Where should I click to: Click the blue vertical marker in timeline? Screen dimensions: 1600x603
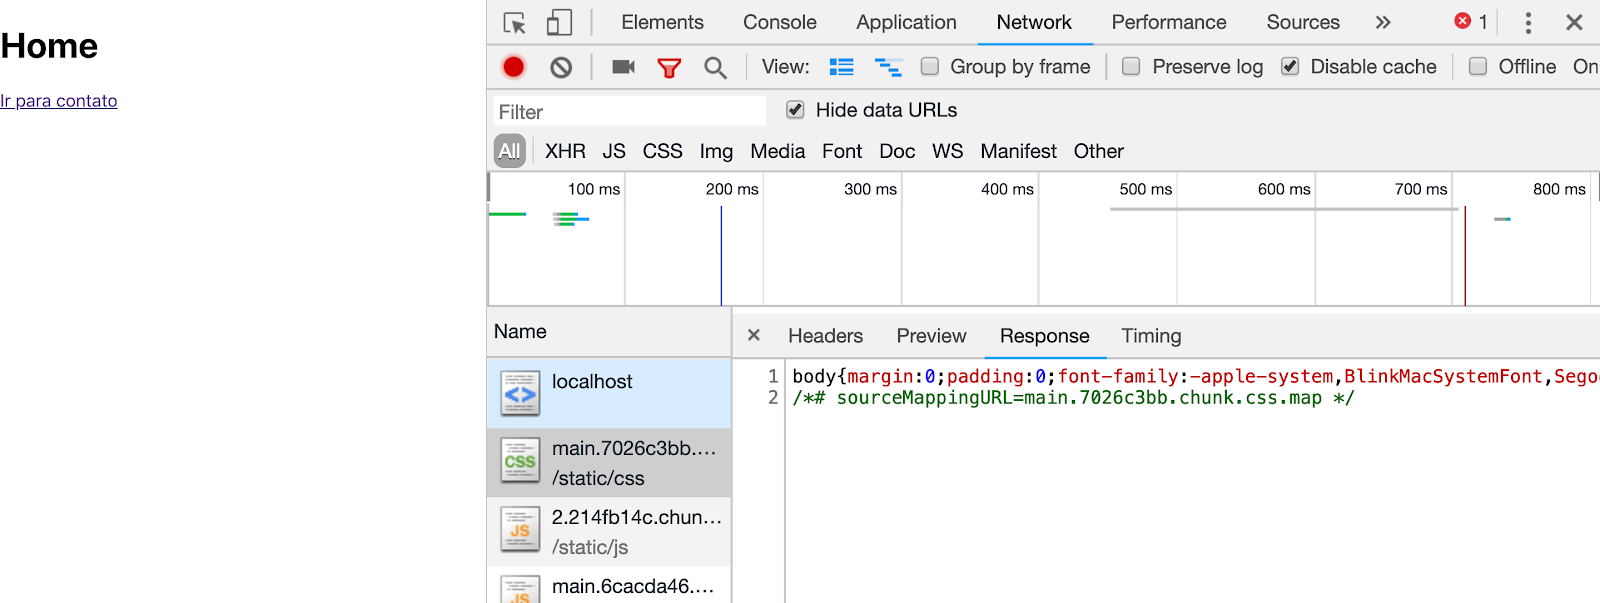[721, 255]
